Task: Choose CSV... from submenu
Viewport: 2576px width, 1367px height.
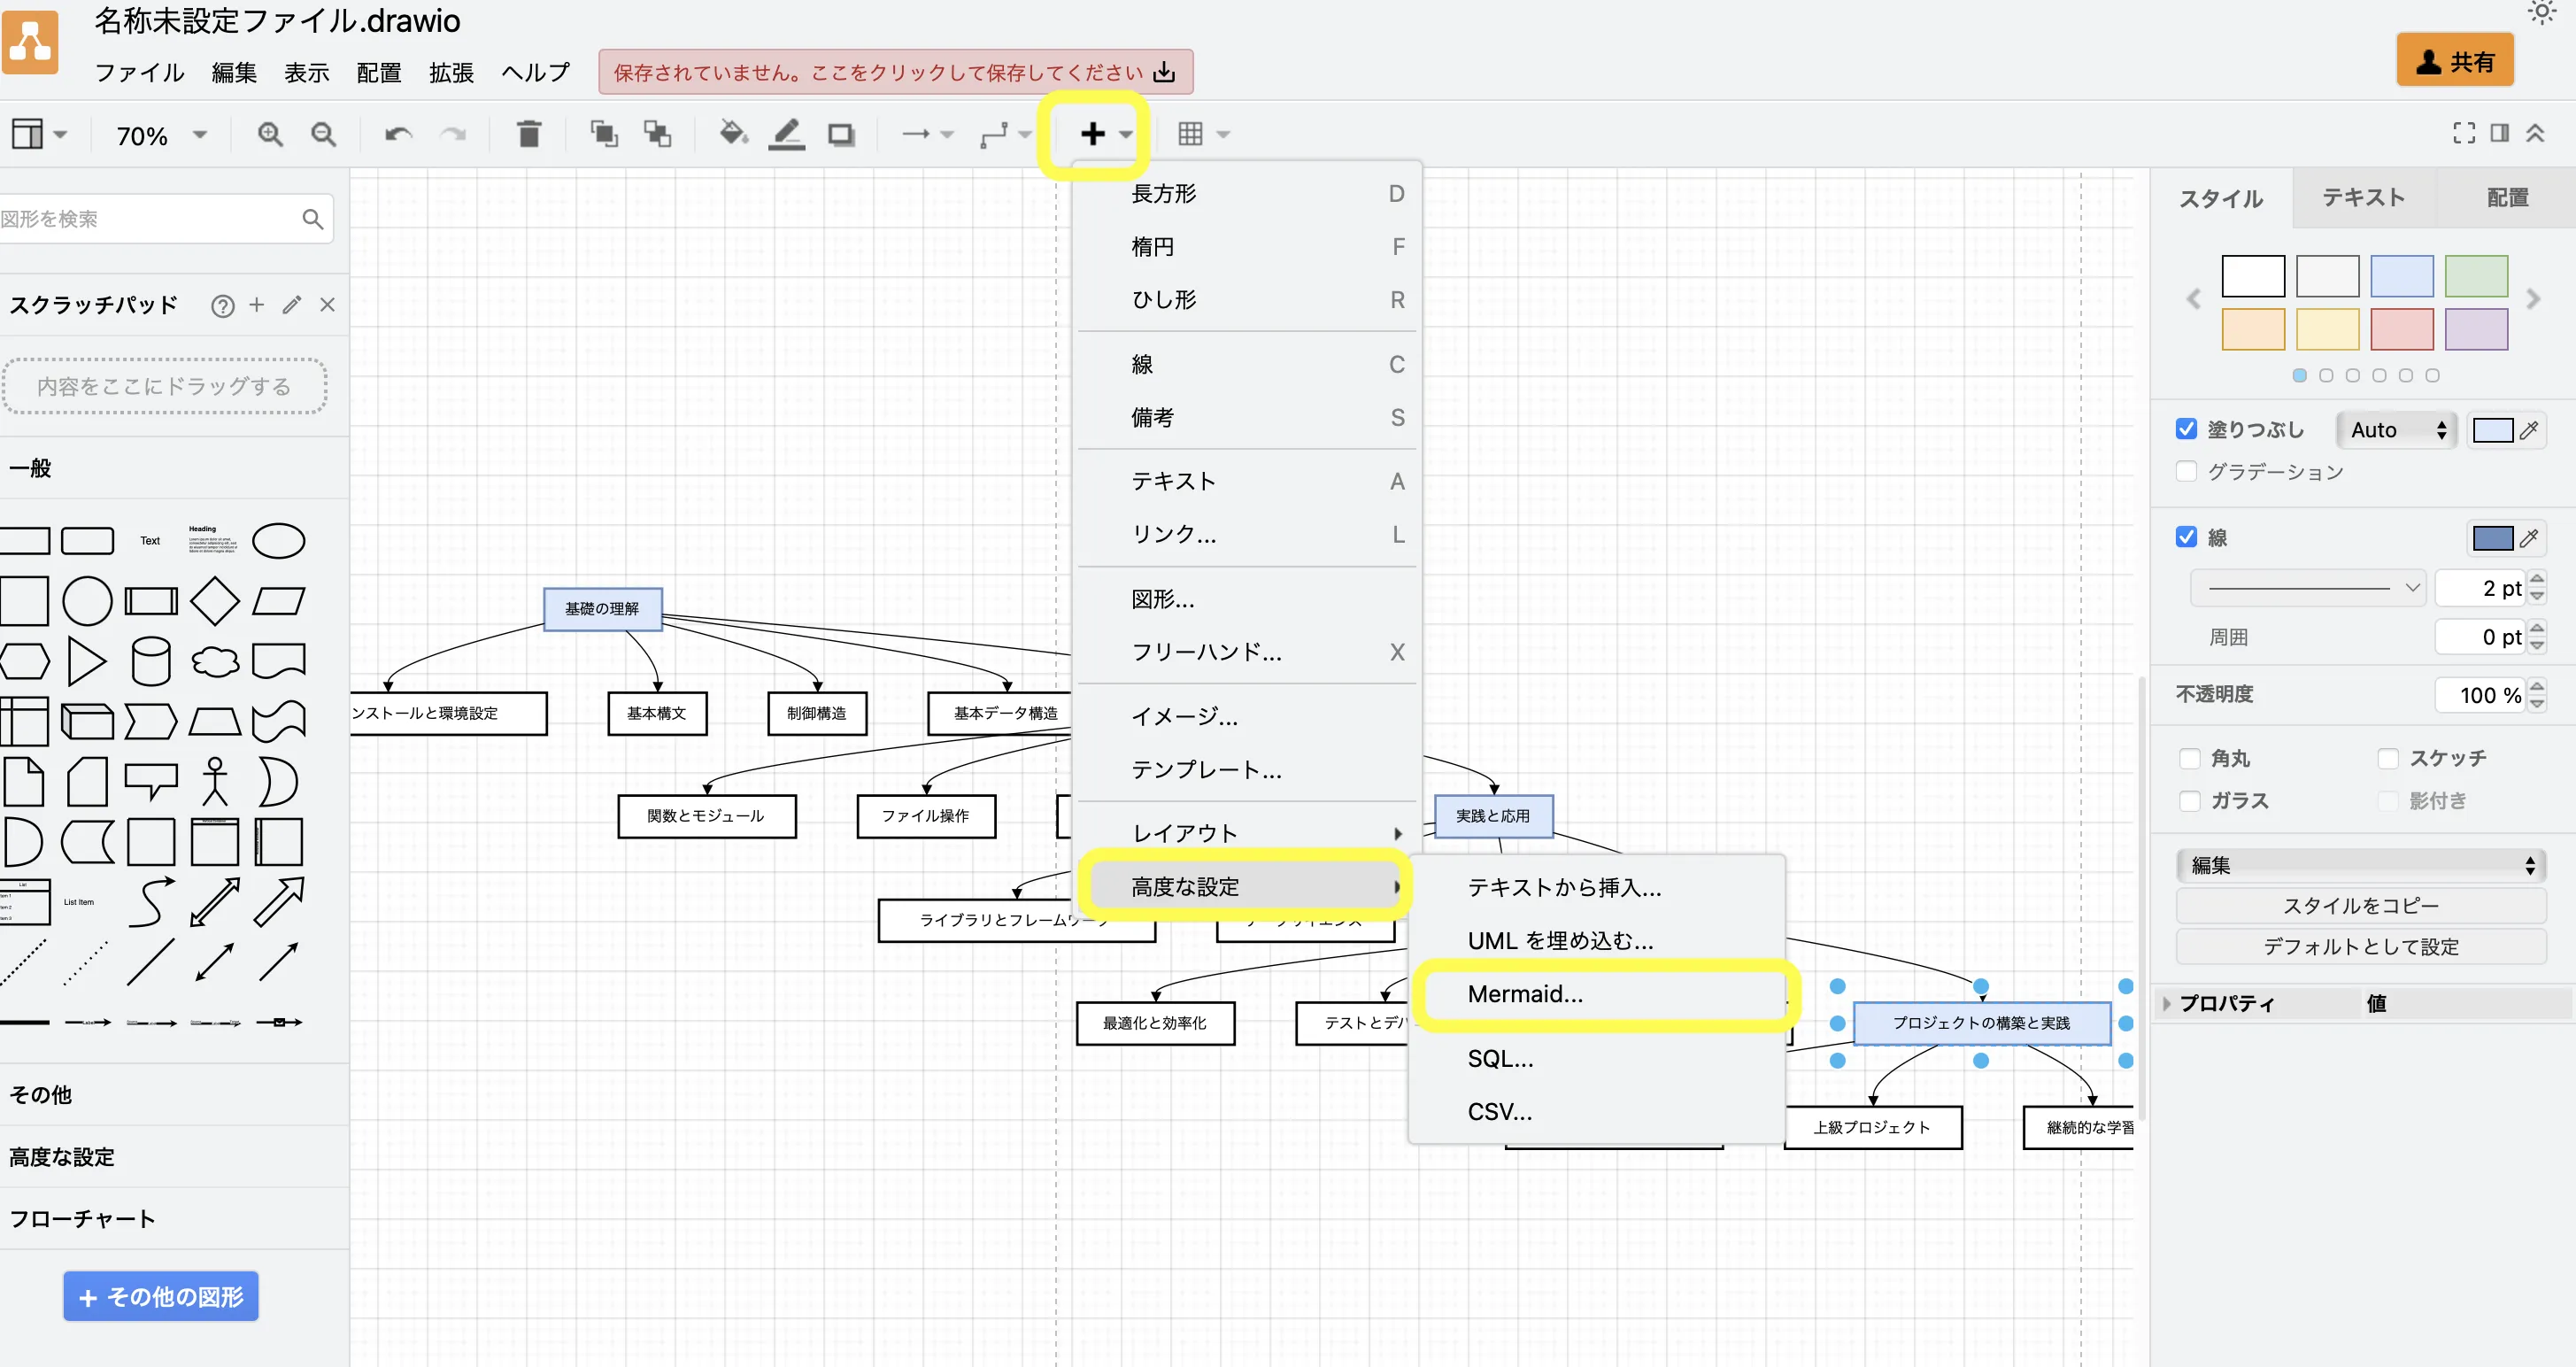Action: (x=1598, y=1111)
